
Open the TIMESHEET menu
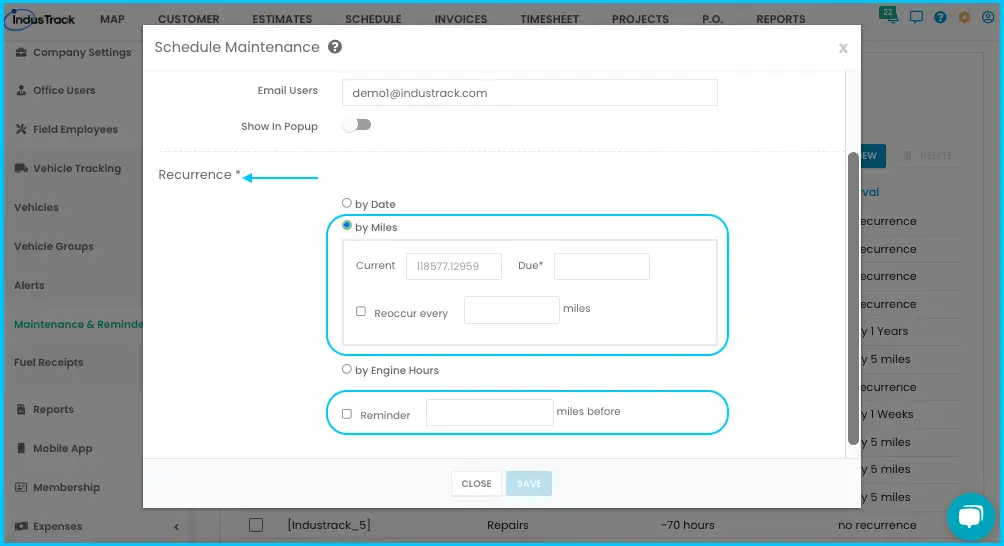click(549, 19)
